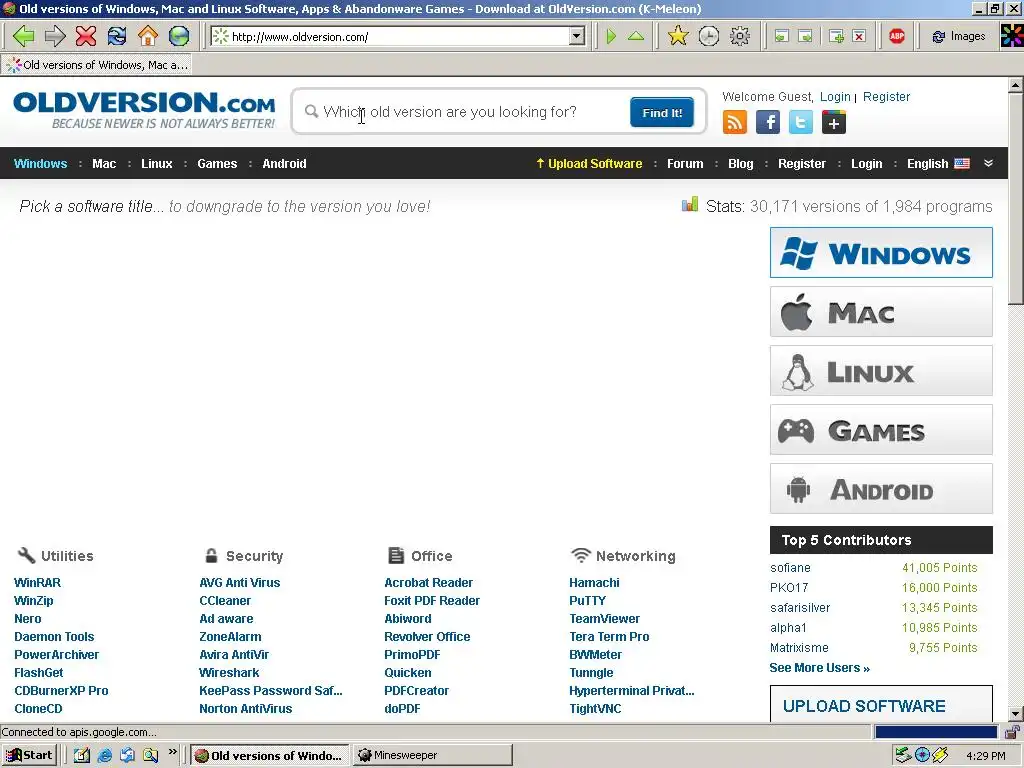Click the green Go arrow button
This screenshot has height=768, width=1024.
point(611,36)
